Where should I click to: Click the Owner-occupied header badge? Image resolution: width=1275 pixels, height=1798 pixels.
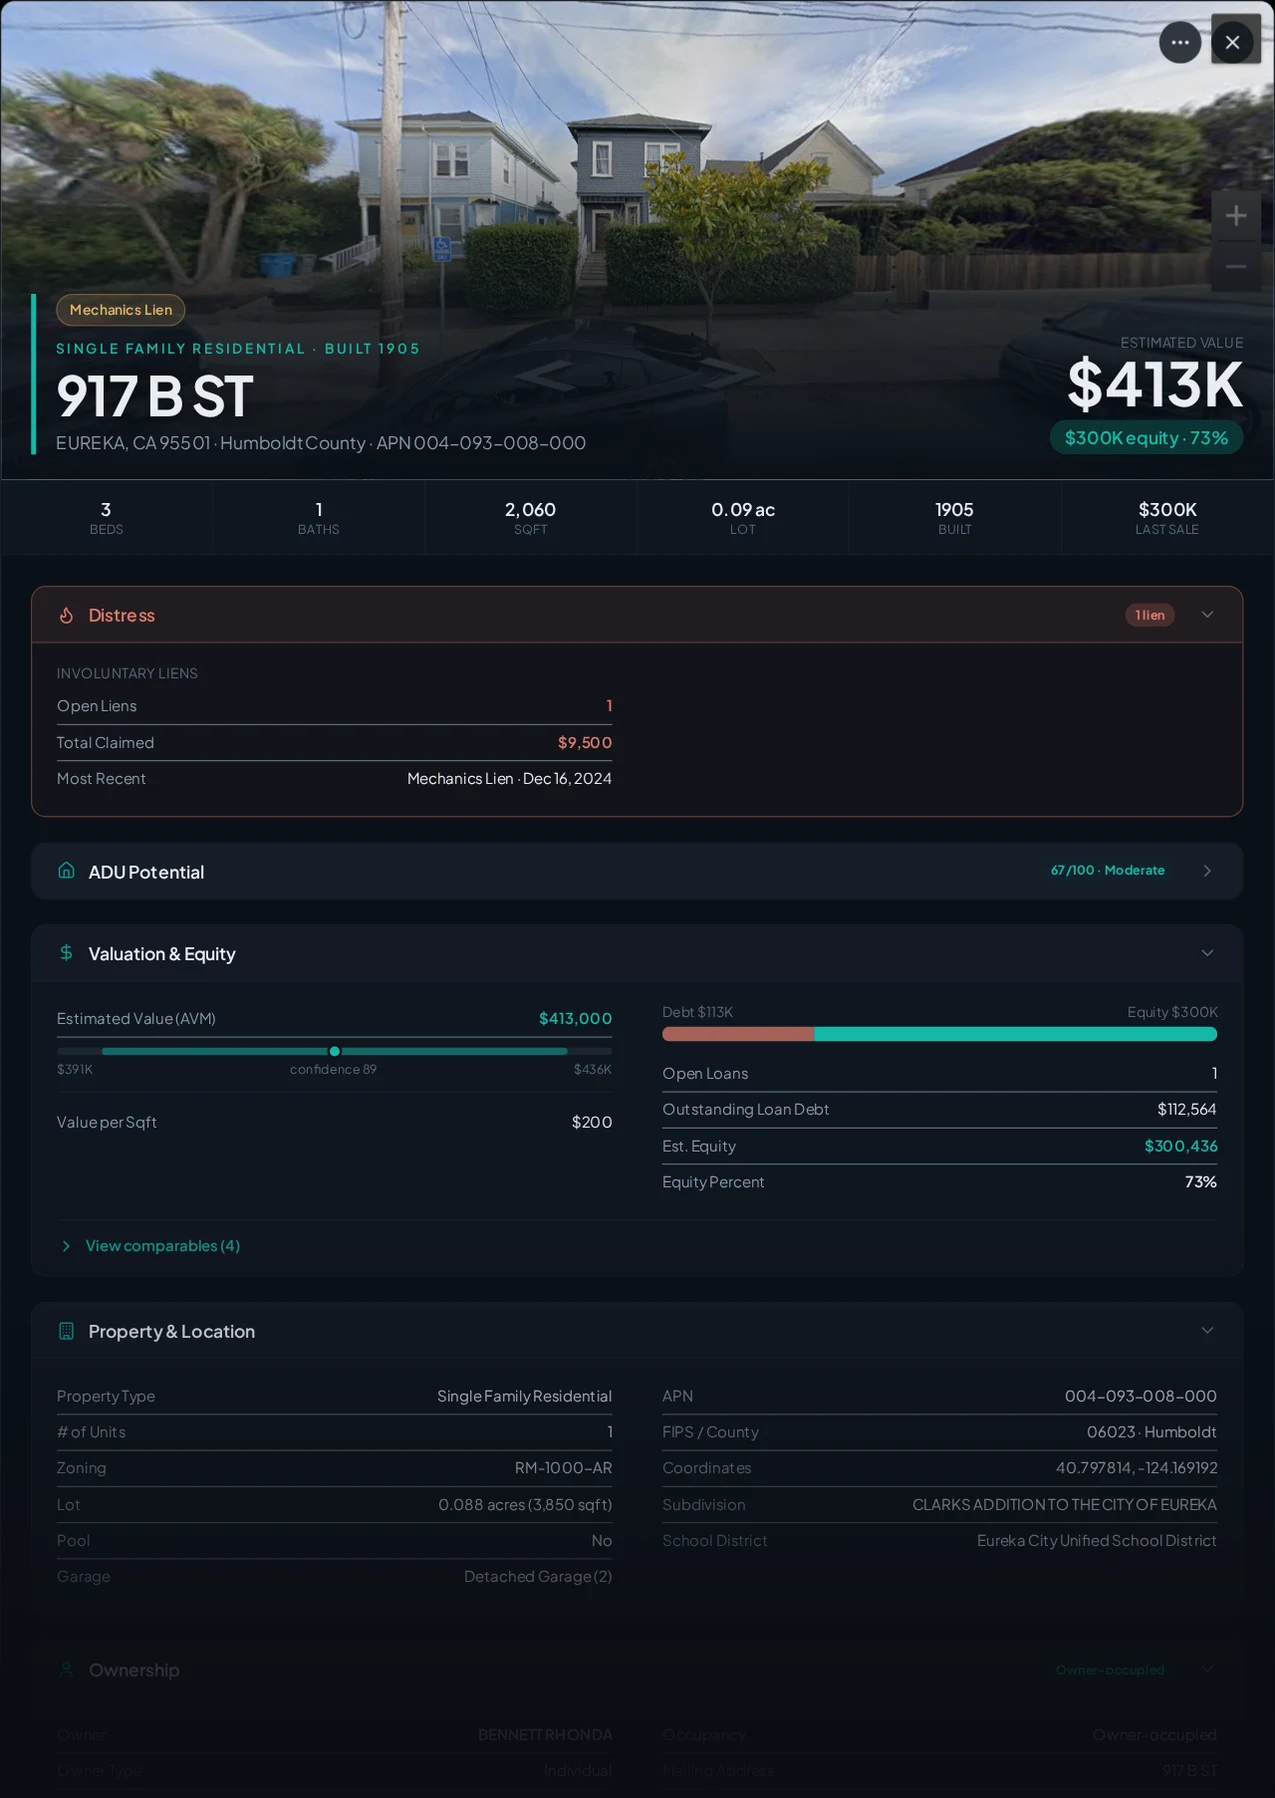coord(1110,1670)
